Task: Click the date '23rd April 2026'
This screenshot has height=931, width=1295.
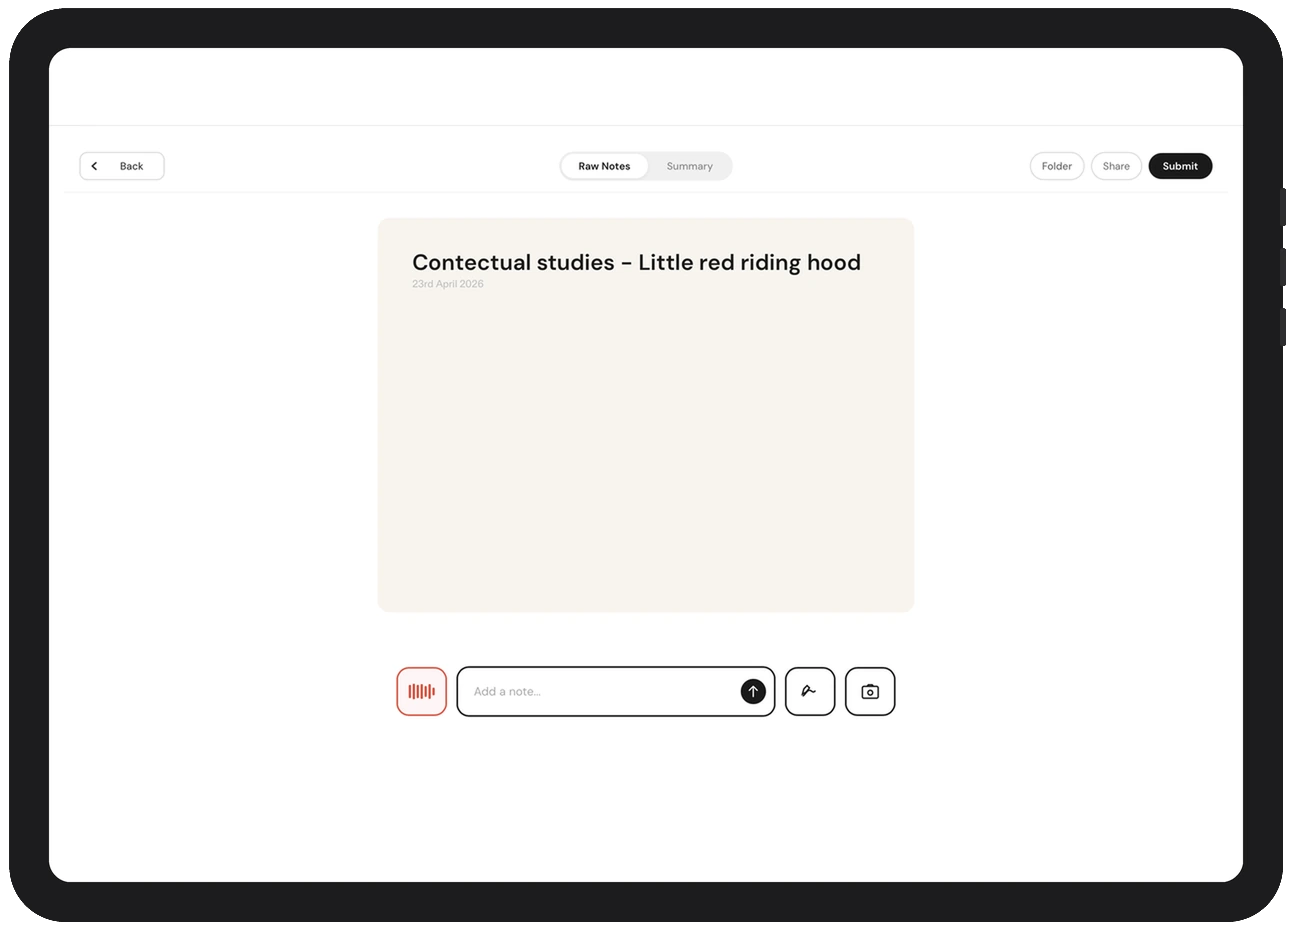Action: [448, 284]
